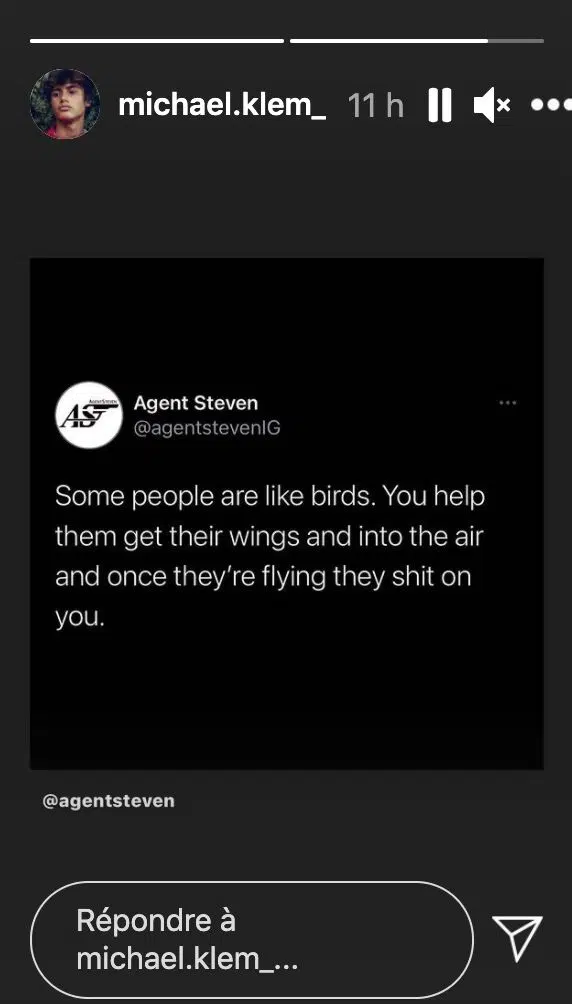Share the story with the paper plane icon
Viewport: 572px width, 1004px height.
[x=517, y=939]
